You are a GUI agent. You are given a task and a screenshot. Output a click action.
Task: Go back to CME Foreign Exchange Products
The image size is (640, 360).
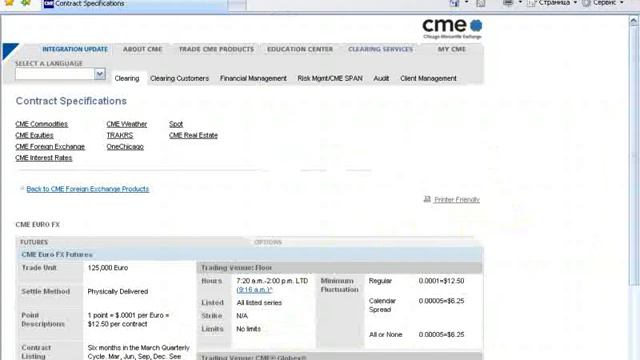coord(87,189)
